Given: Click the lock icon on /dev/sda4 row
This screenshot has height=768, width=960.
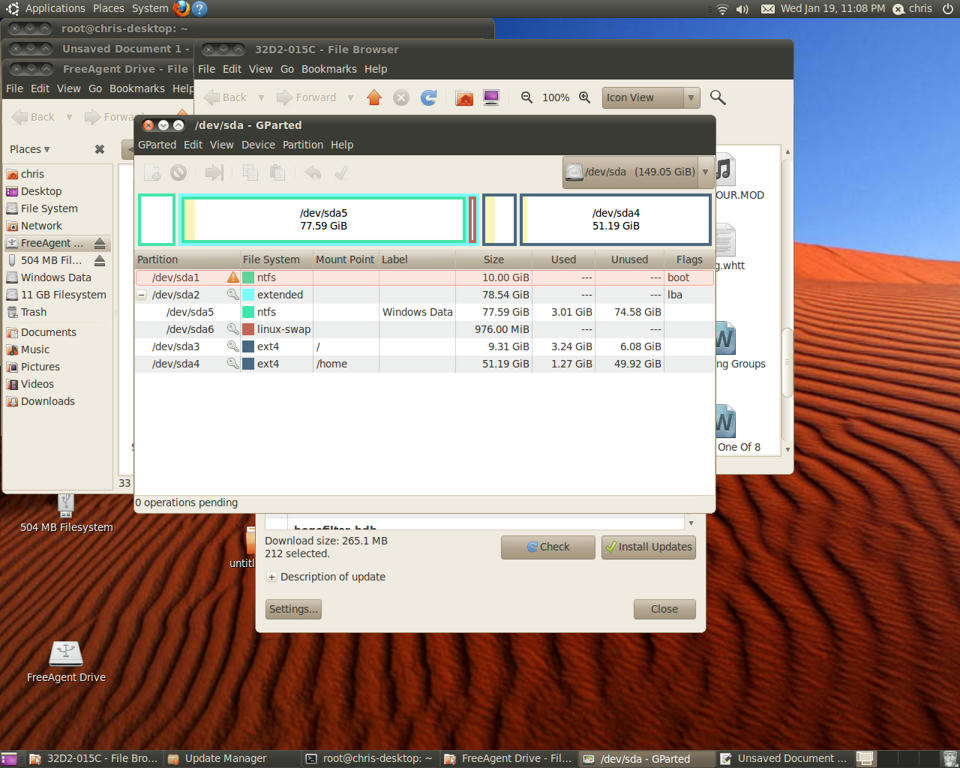Looking at the screenshot, I should [x=233, y=364].
